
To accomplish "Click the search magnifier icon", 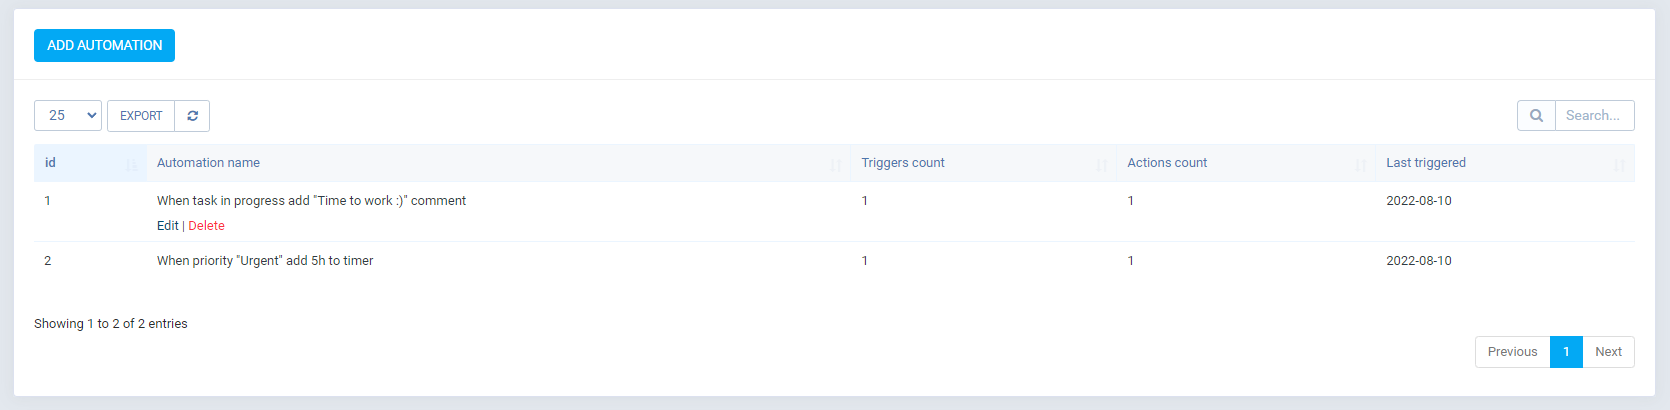I will pyautogui.click(x=1536, y=116).
